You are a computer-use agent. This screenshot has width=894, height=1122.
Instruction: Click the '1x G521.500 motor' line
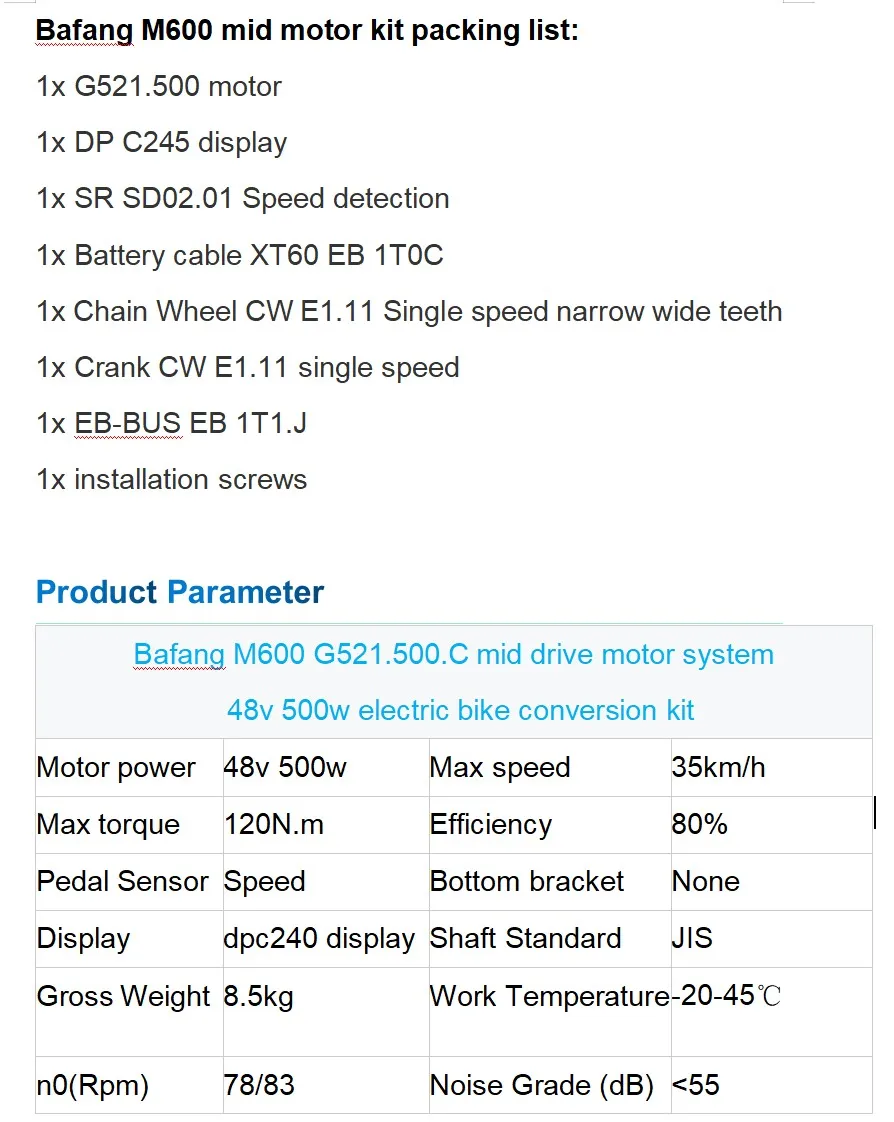click(x=159, y=86)
